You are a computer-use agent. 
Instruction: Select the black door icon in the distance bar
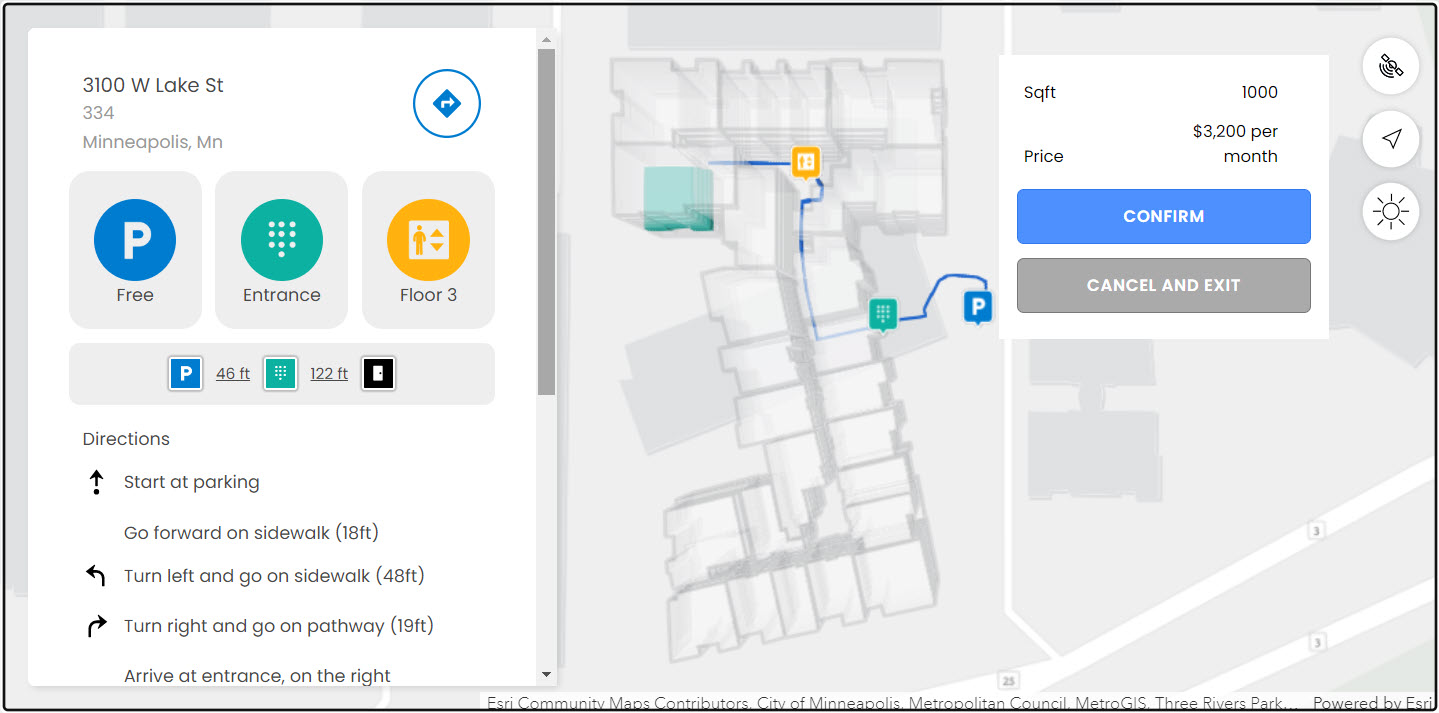pyautogui.click(x=378, y=372)
